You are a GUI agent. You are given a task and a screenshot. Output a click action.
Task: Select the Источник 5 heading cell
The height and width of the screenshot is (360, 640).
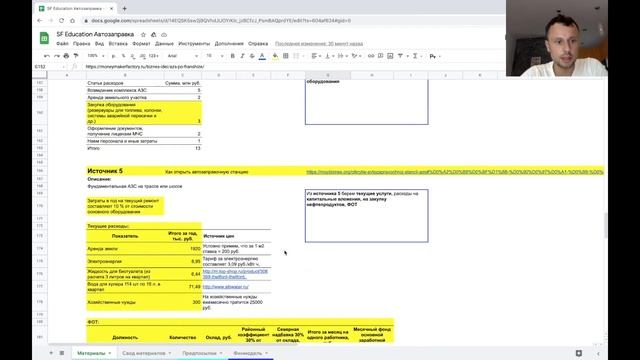(x=105, y=171)
